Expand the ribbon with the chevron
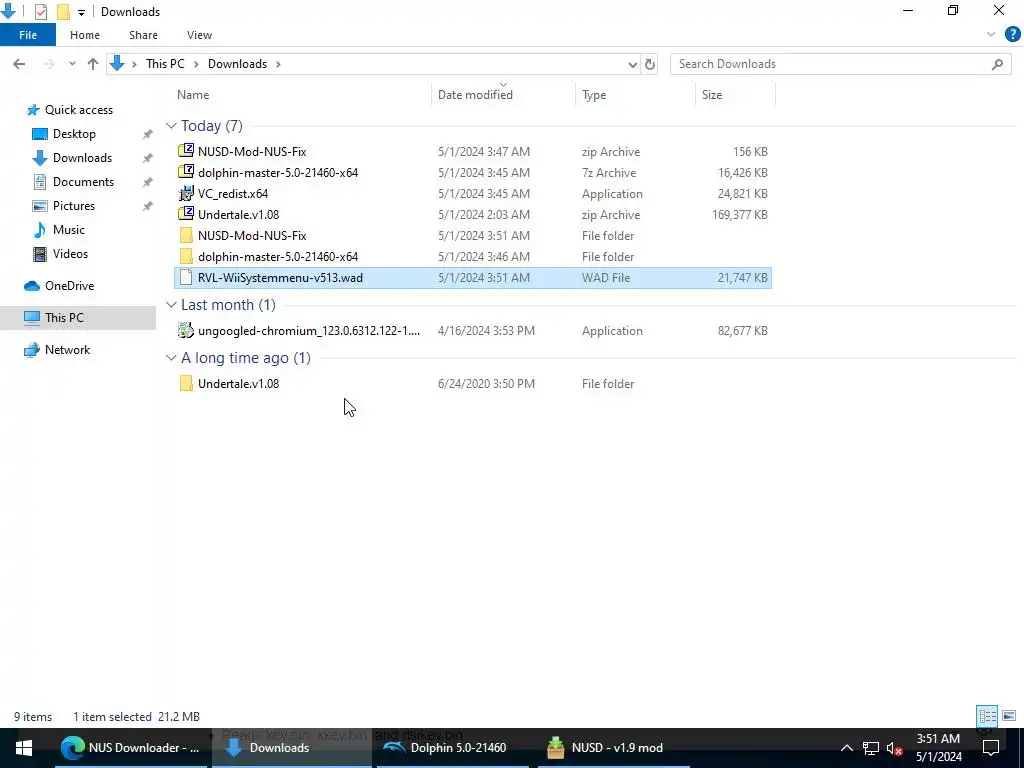1024x768 pixels. [x=991, y=35]
